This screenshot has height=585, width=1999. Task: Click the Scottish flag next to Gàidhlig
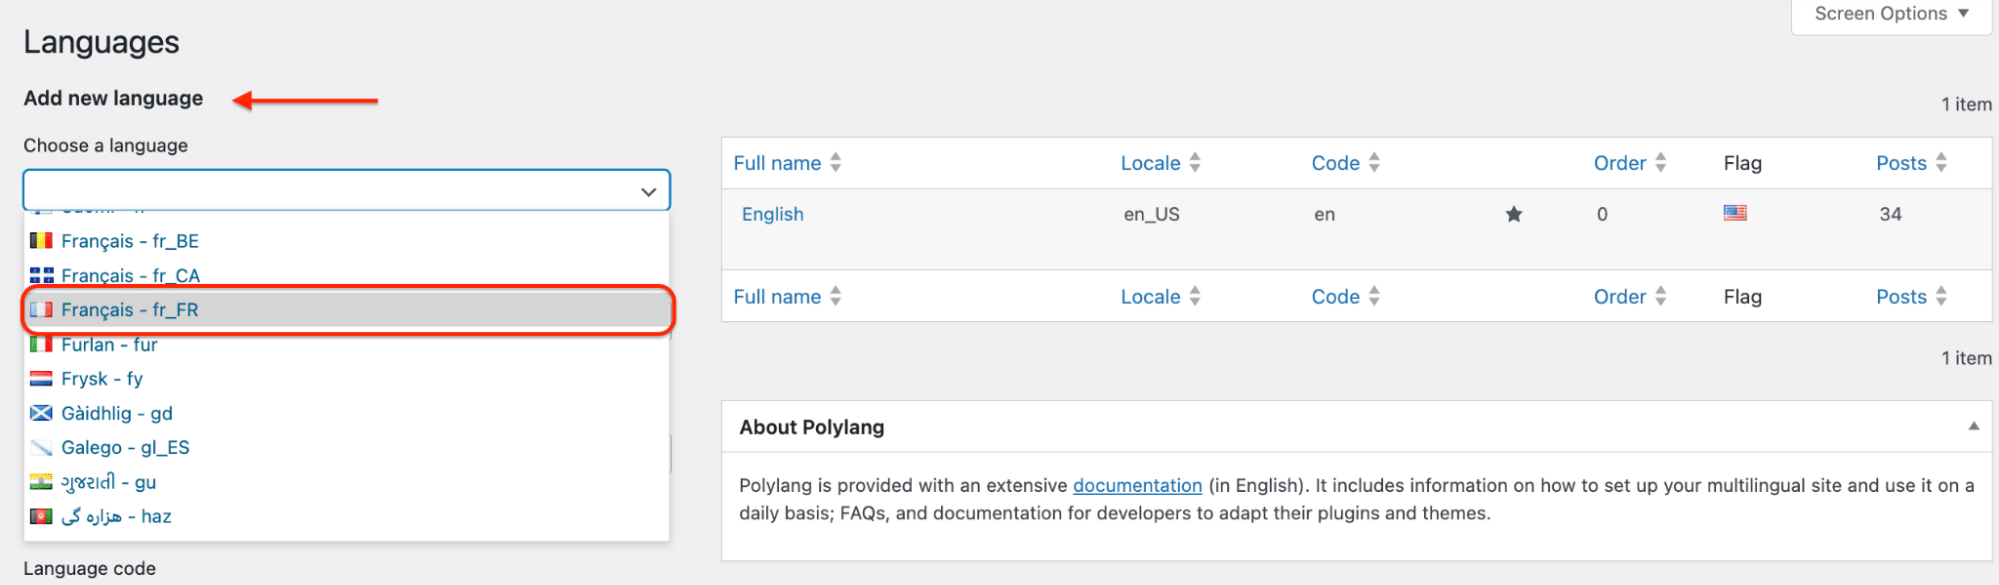(x=41, y=413)
